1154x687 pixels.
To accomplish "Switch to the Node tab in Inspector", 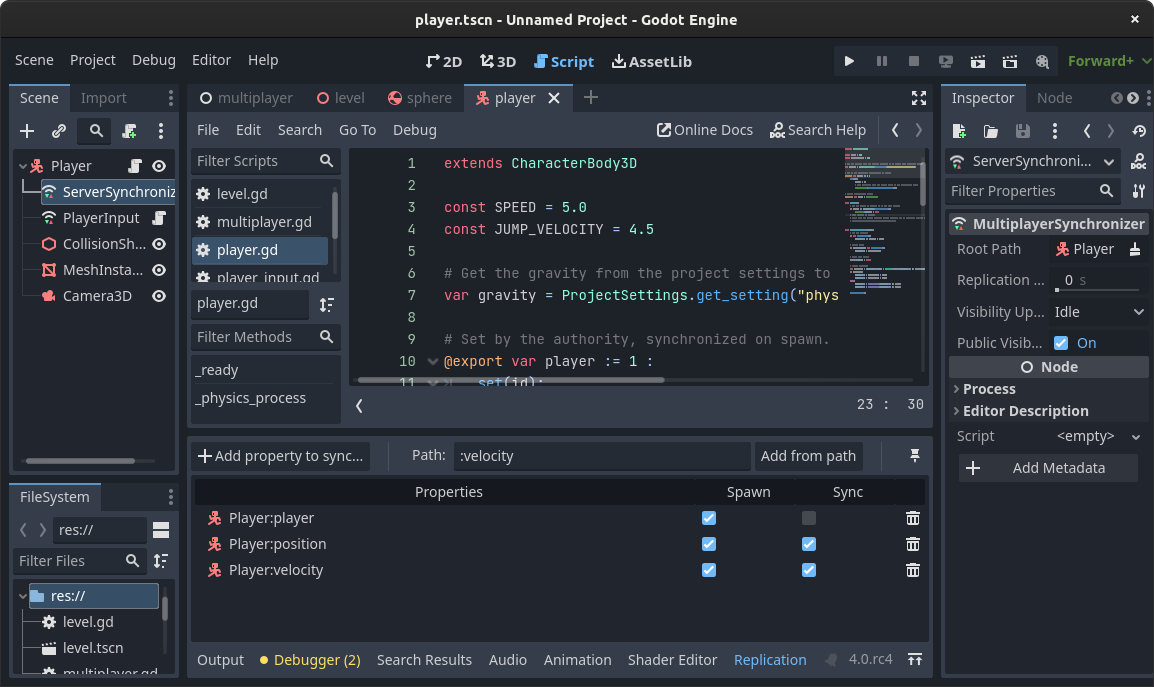I will tap(1054, 98).
